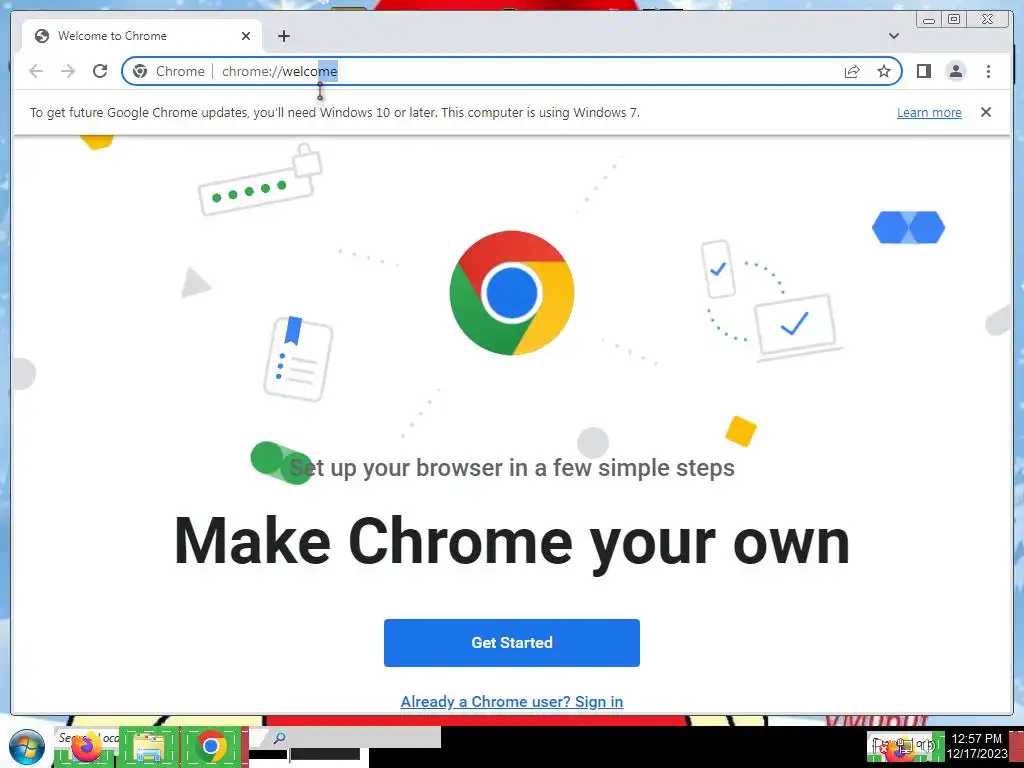The height and width of the screenshot is (768, 1024).
Task: Open the Windows Start button
Action: tap(27, 747)
